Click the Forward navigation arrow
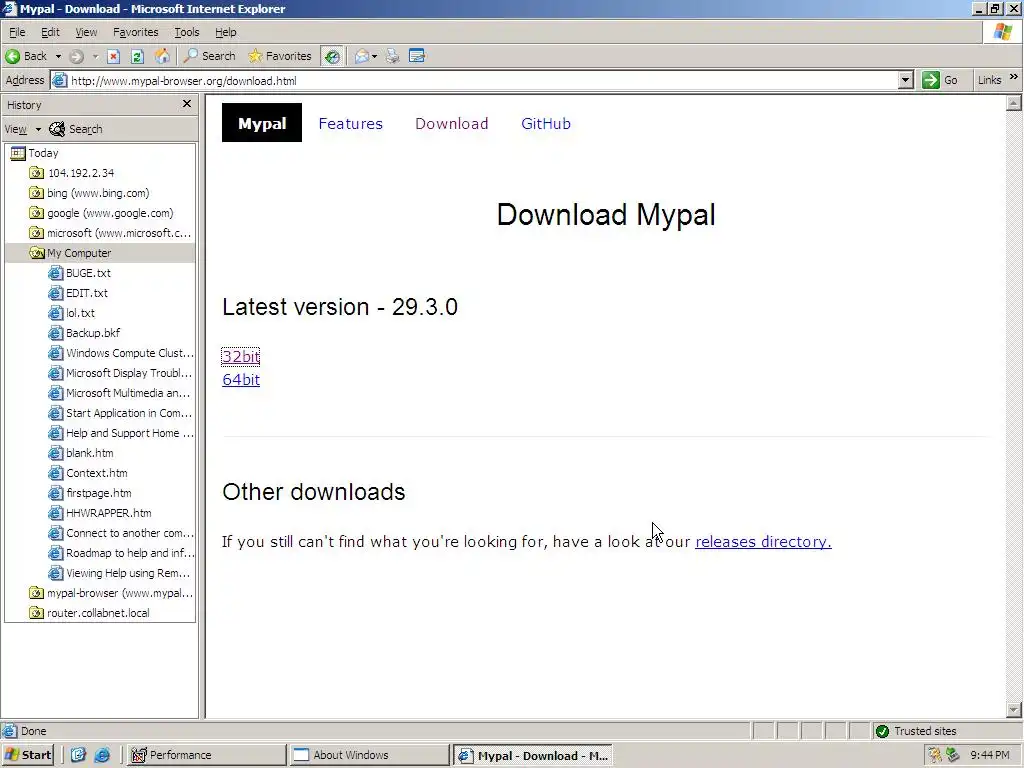 [x=76, y=56]
